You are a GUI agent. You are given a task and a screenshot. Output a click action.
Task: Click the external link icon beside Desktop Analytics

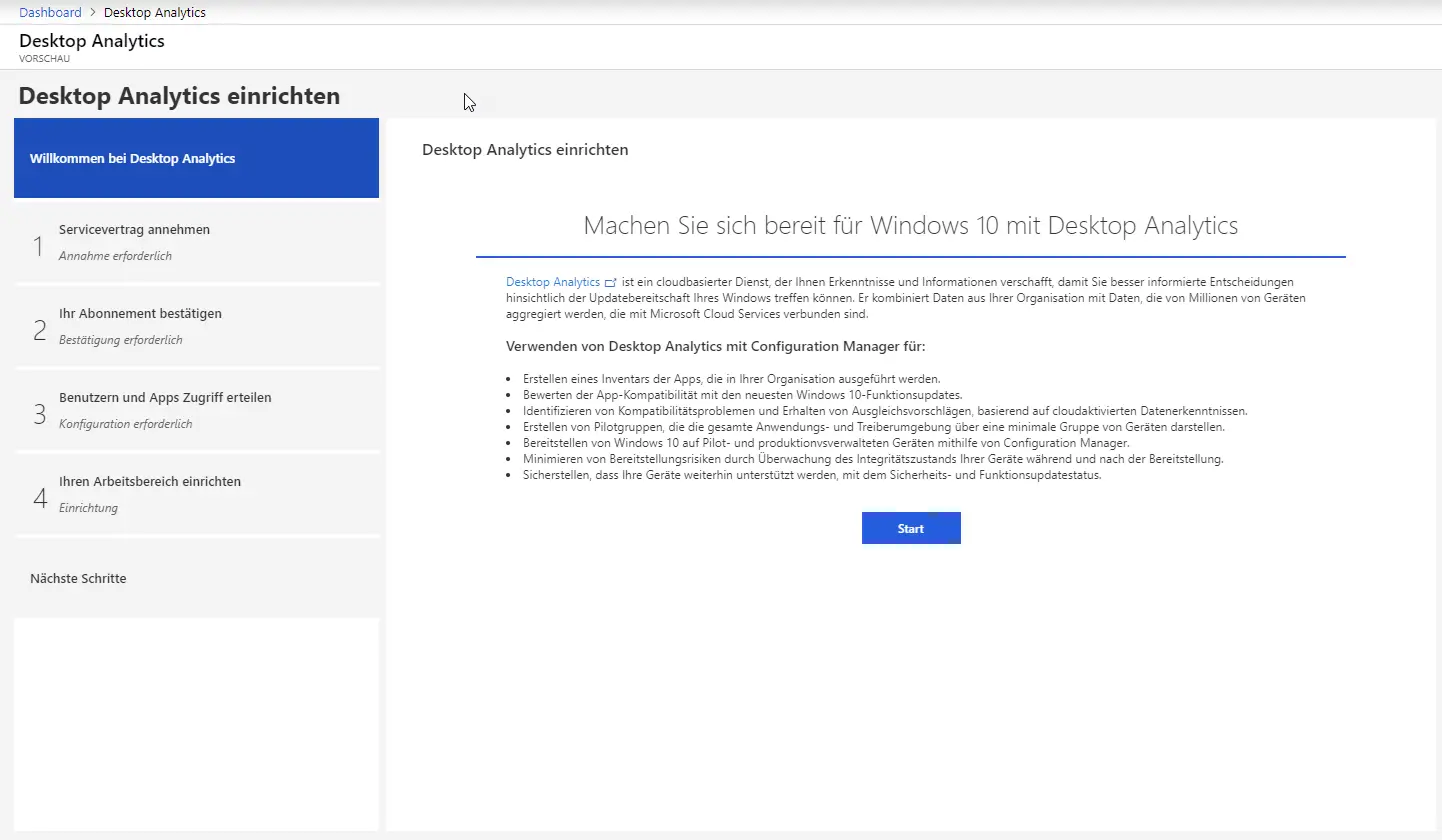pos(611,283)
